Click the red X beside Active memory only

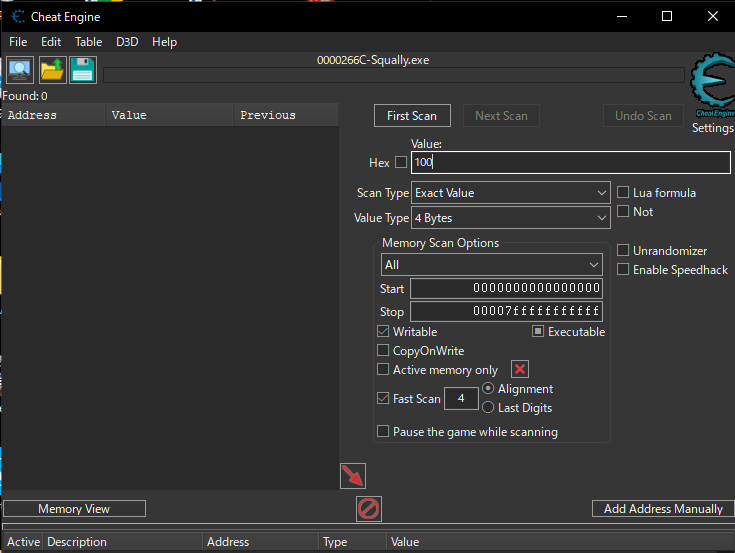pyautogui.click(x=519, y=369)
